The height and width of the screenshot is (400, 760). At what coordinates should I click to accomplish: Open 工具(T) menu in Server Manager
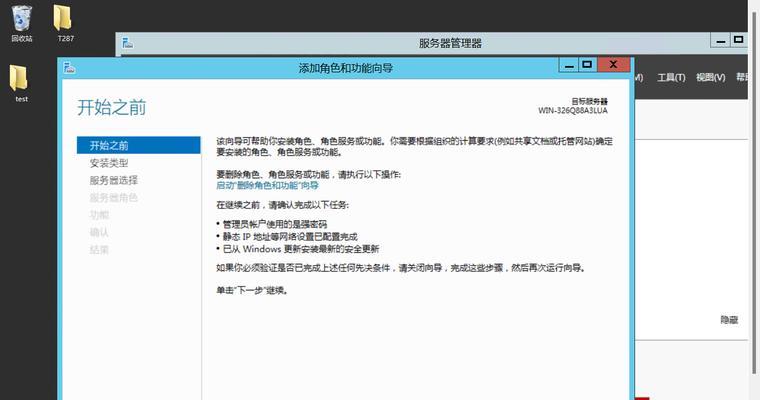(x=671, y=78)
